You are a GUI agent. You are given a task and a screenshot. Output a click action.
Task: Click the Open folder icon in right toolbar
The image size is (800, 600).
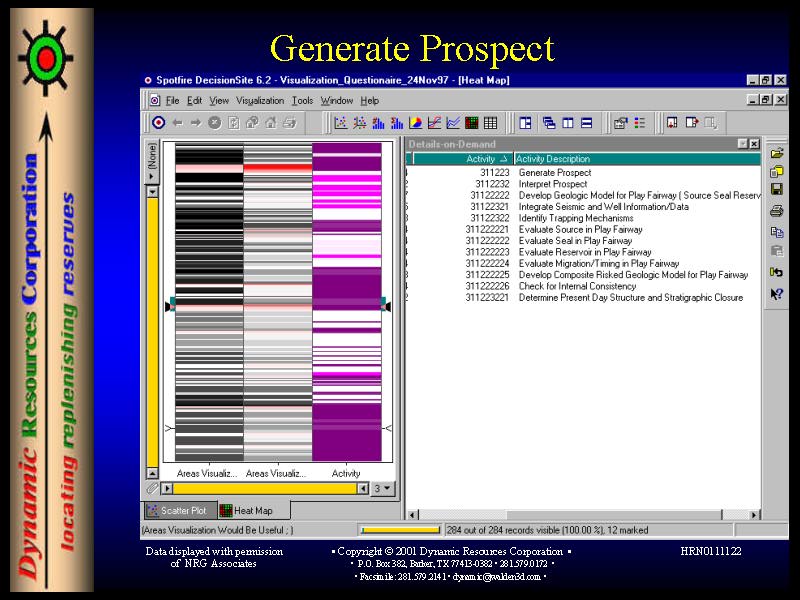coord(777,153)
